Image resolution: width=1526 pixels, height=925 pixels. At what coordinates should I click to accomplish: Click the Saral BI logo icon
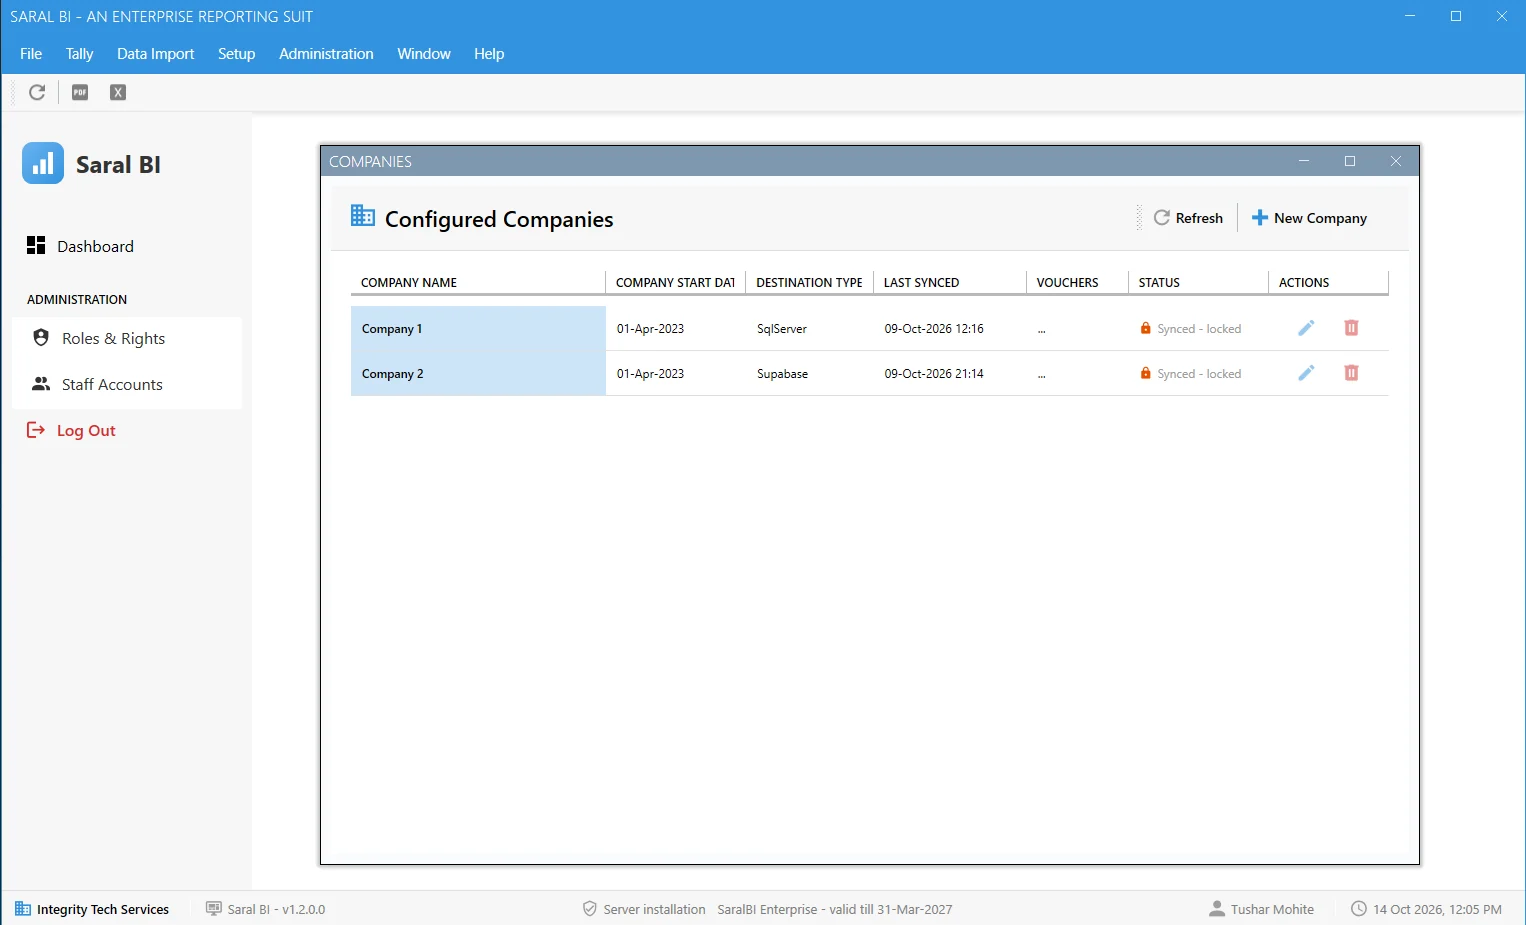coord(43,163)
